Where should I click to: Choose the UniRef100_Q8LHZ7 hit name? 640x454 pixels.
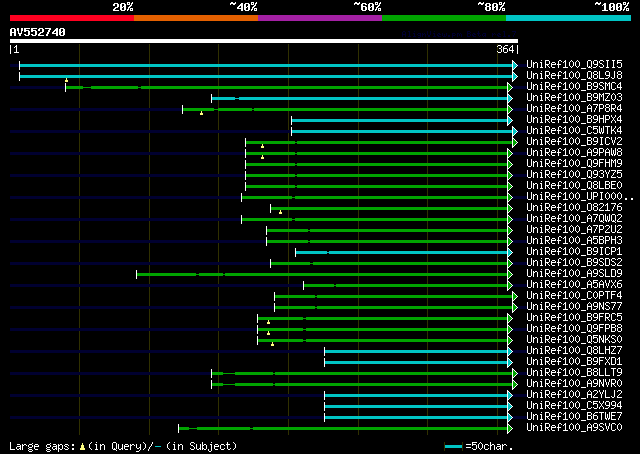click(574, 351)
